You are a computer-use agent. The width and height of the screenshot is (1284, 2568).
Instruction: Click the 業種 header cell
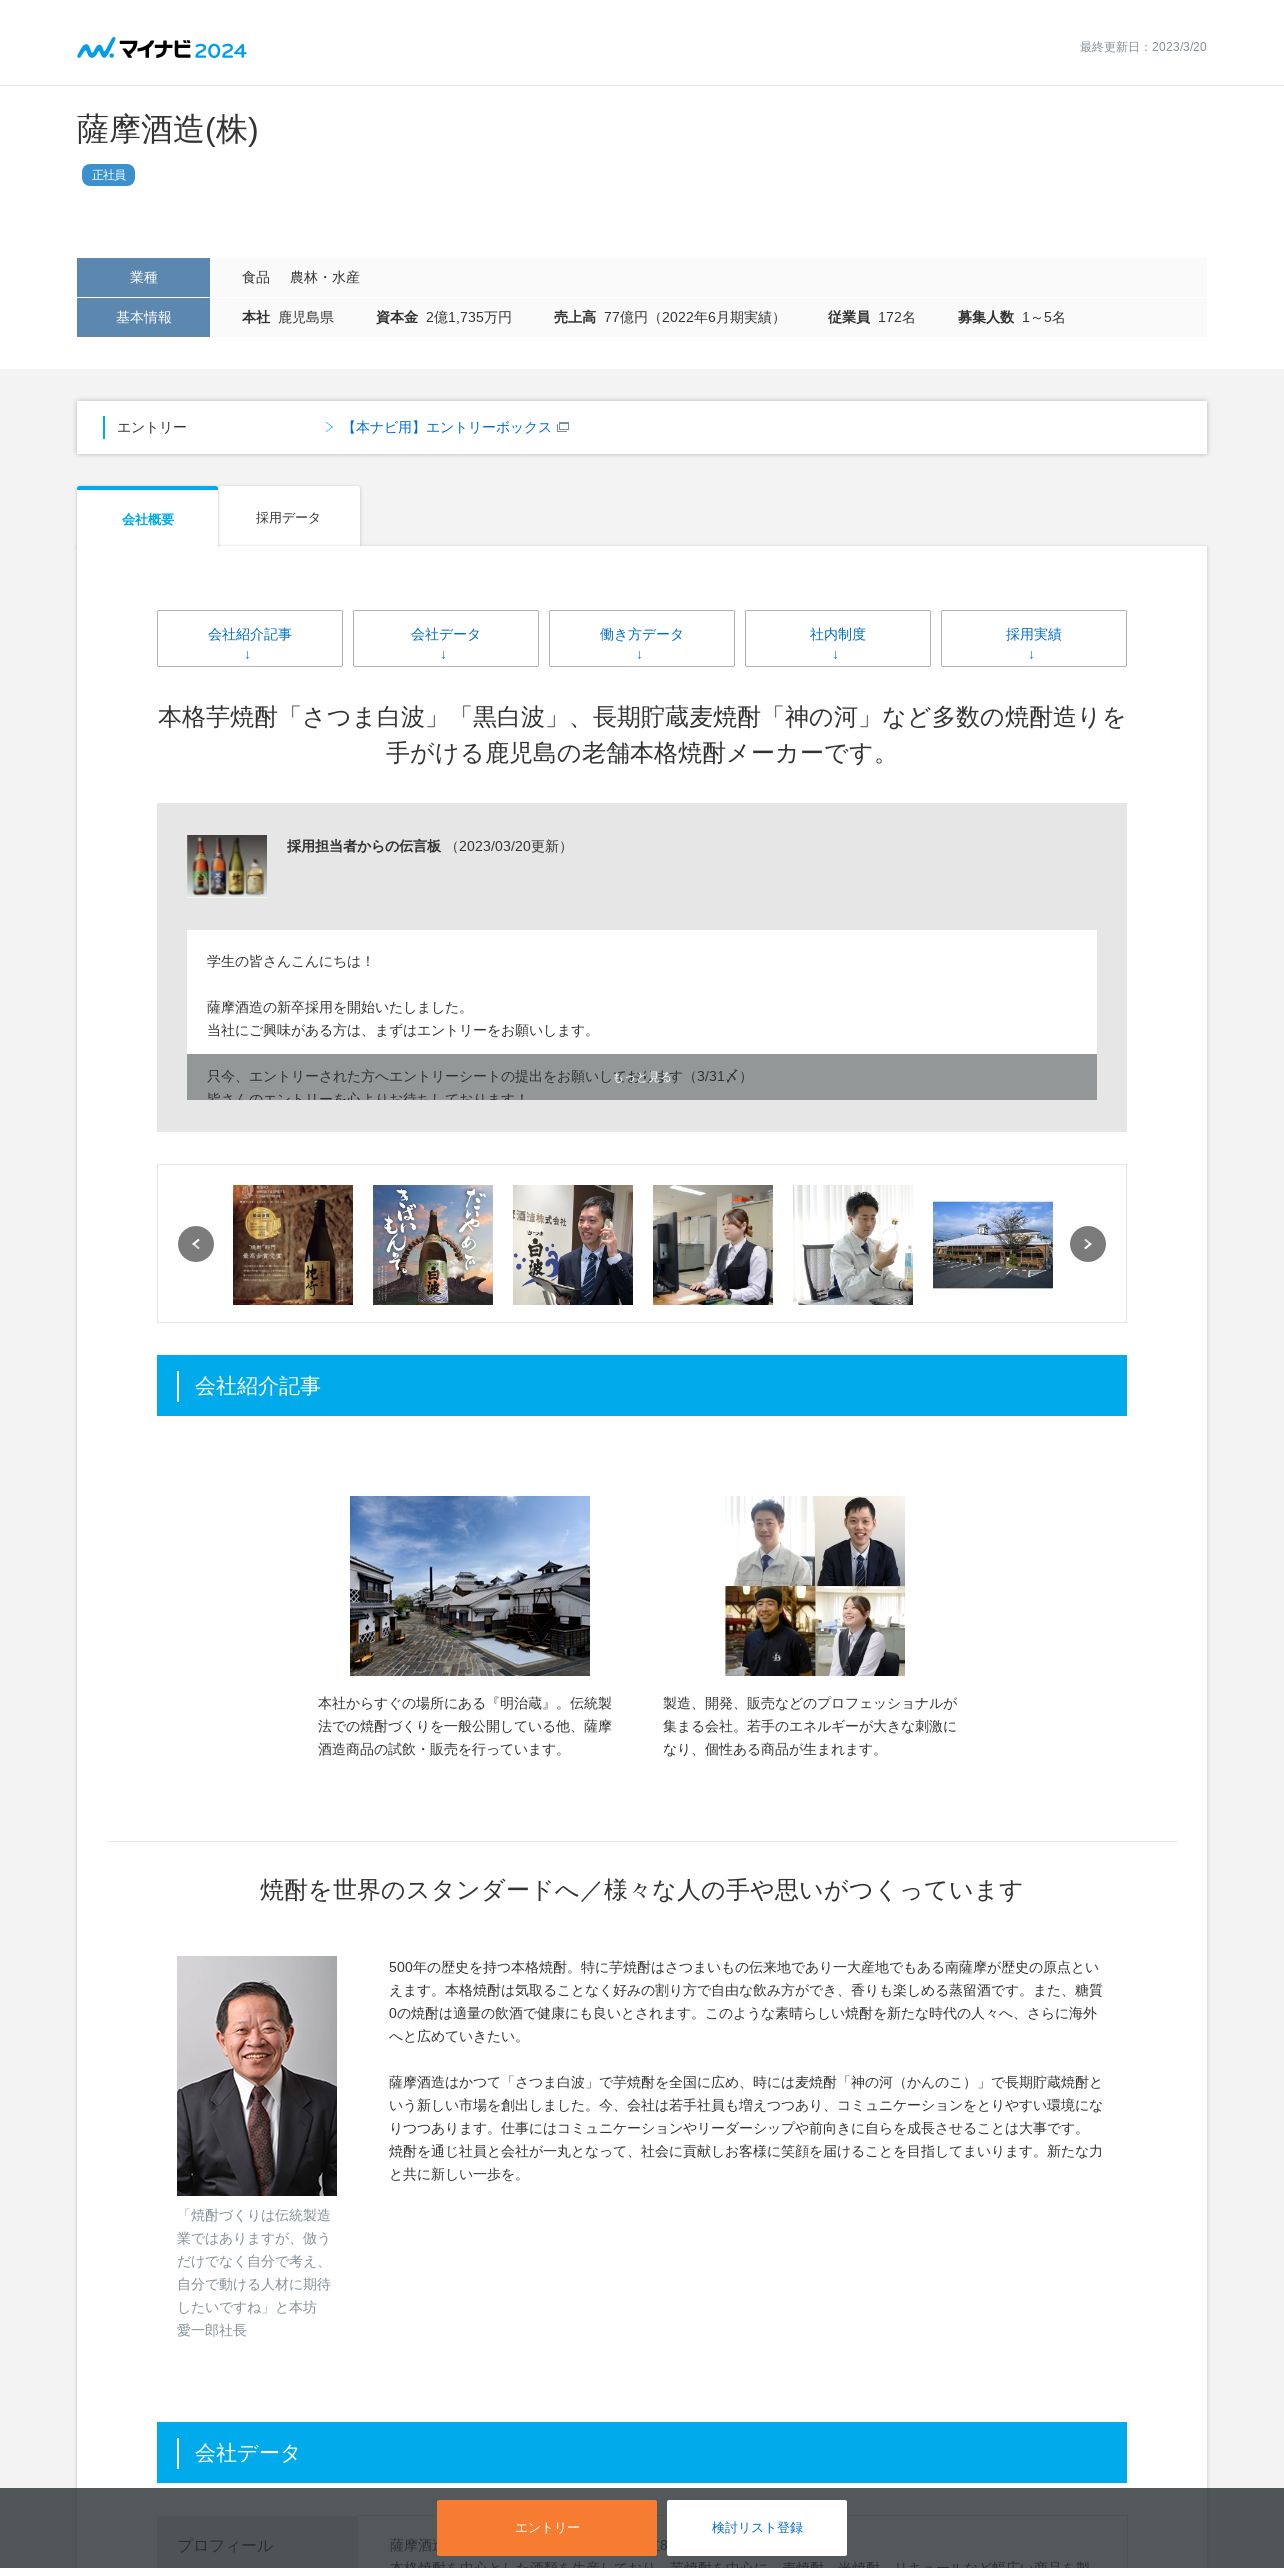pyautogui.click(x=143, y=277)
